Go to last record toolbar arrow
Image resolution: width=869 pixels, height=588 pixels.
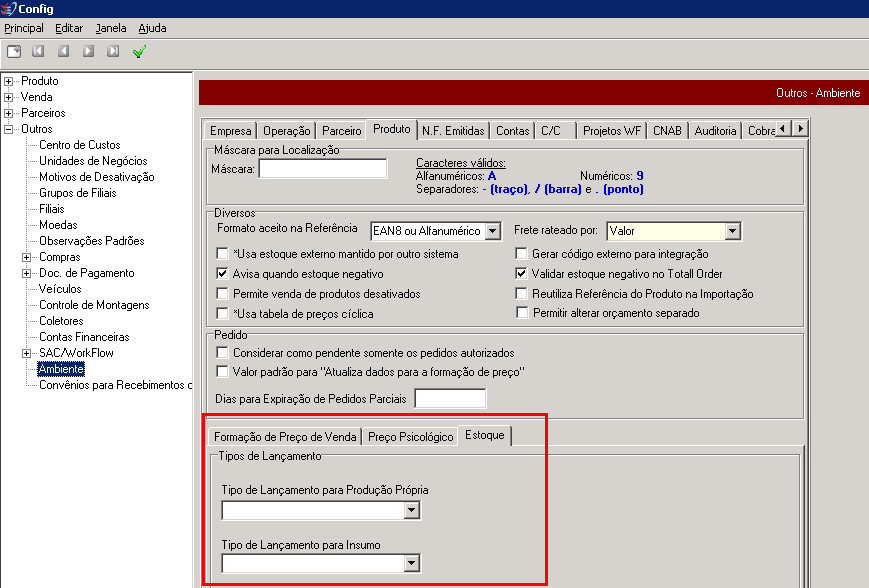(113, 52)
